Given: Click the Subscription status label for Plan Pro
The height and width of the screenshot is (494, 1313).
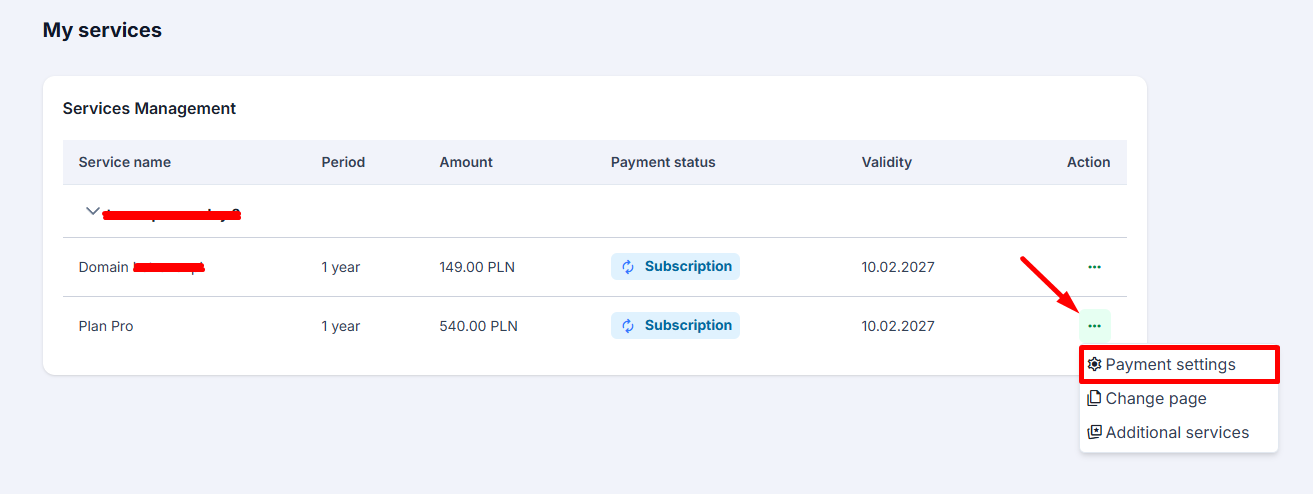Looking at the screenshot, I should click(688, 326).
